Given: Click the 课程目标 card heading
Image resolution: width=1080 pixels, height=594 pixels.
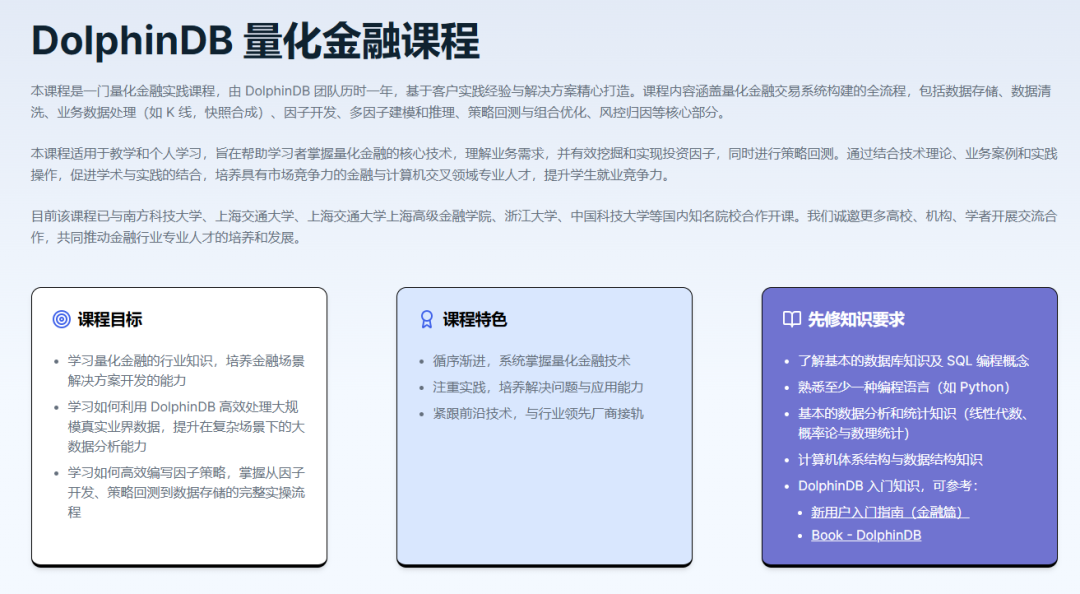Looking at the screenshot, I should coord(110,319).
